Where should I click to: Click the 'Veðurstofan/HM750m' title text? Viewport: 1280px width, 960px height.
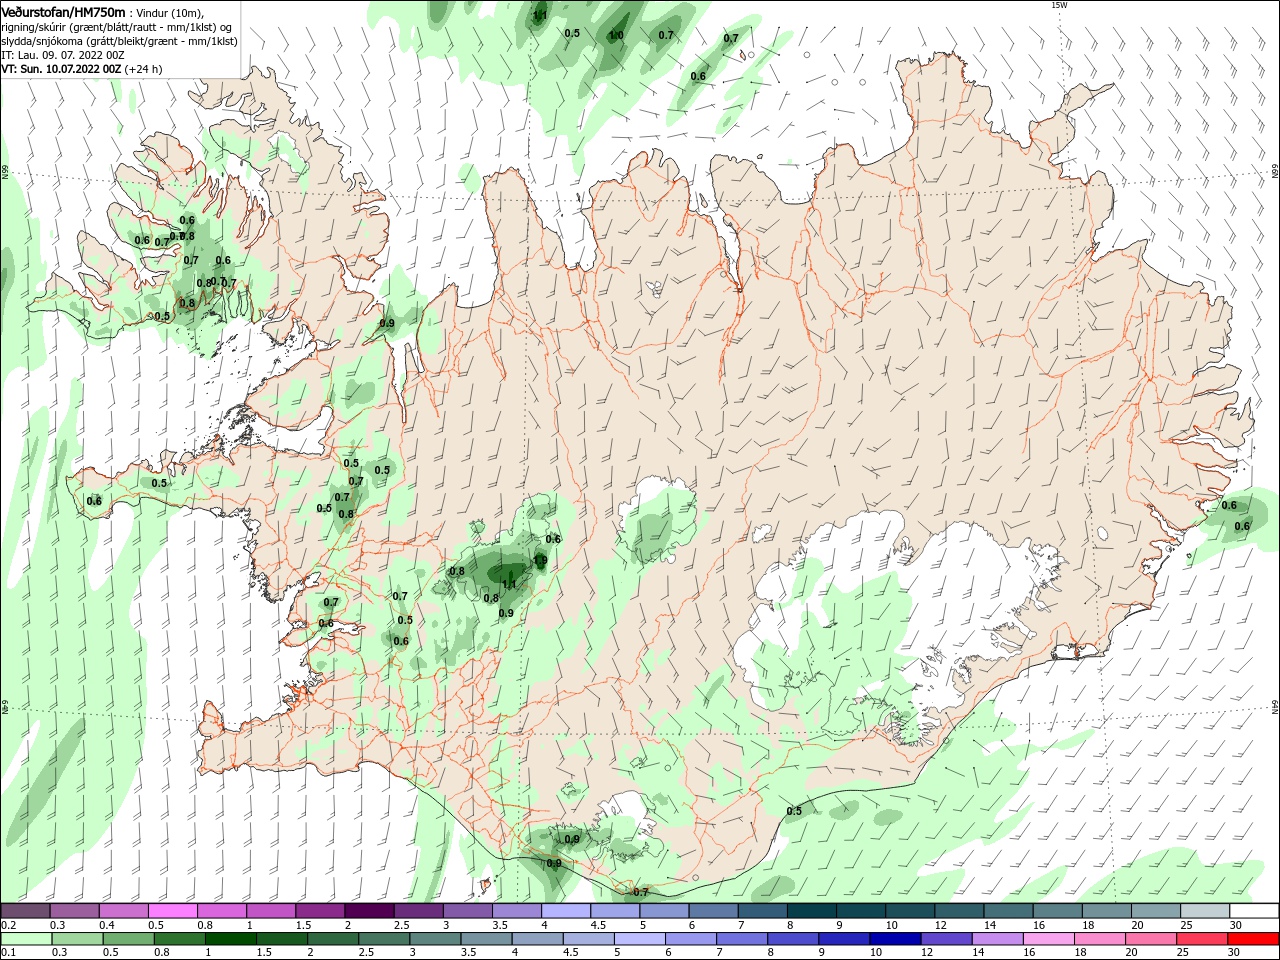point(64,11)
